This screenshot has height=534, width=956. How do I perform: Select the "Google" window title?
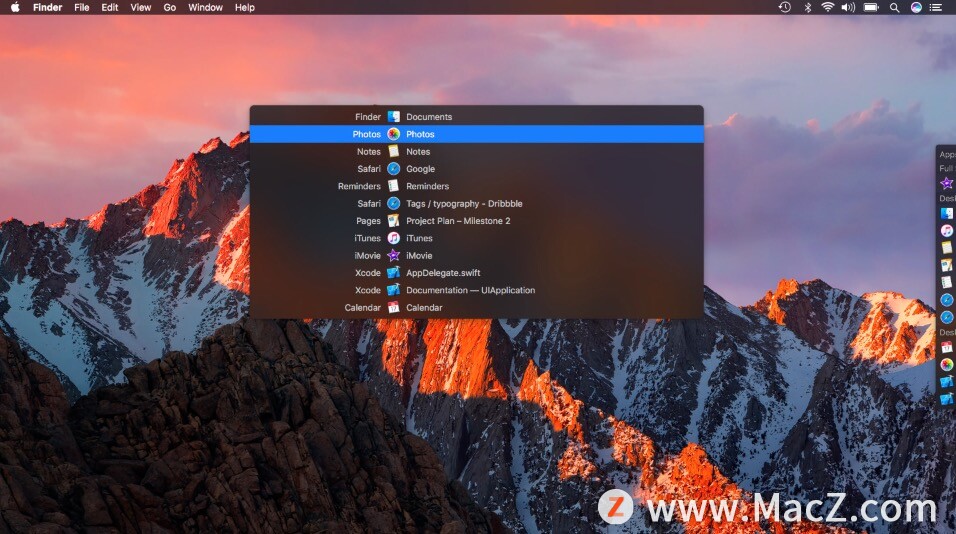(x=421, y=169)
